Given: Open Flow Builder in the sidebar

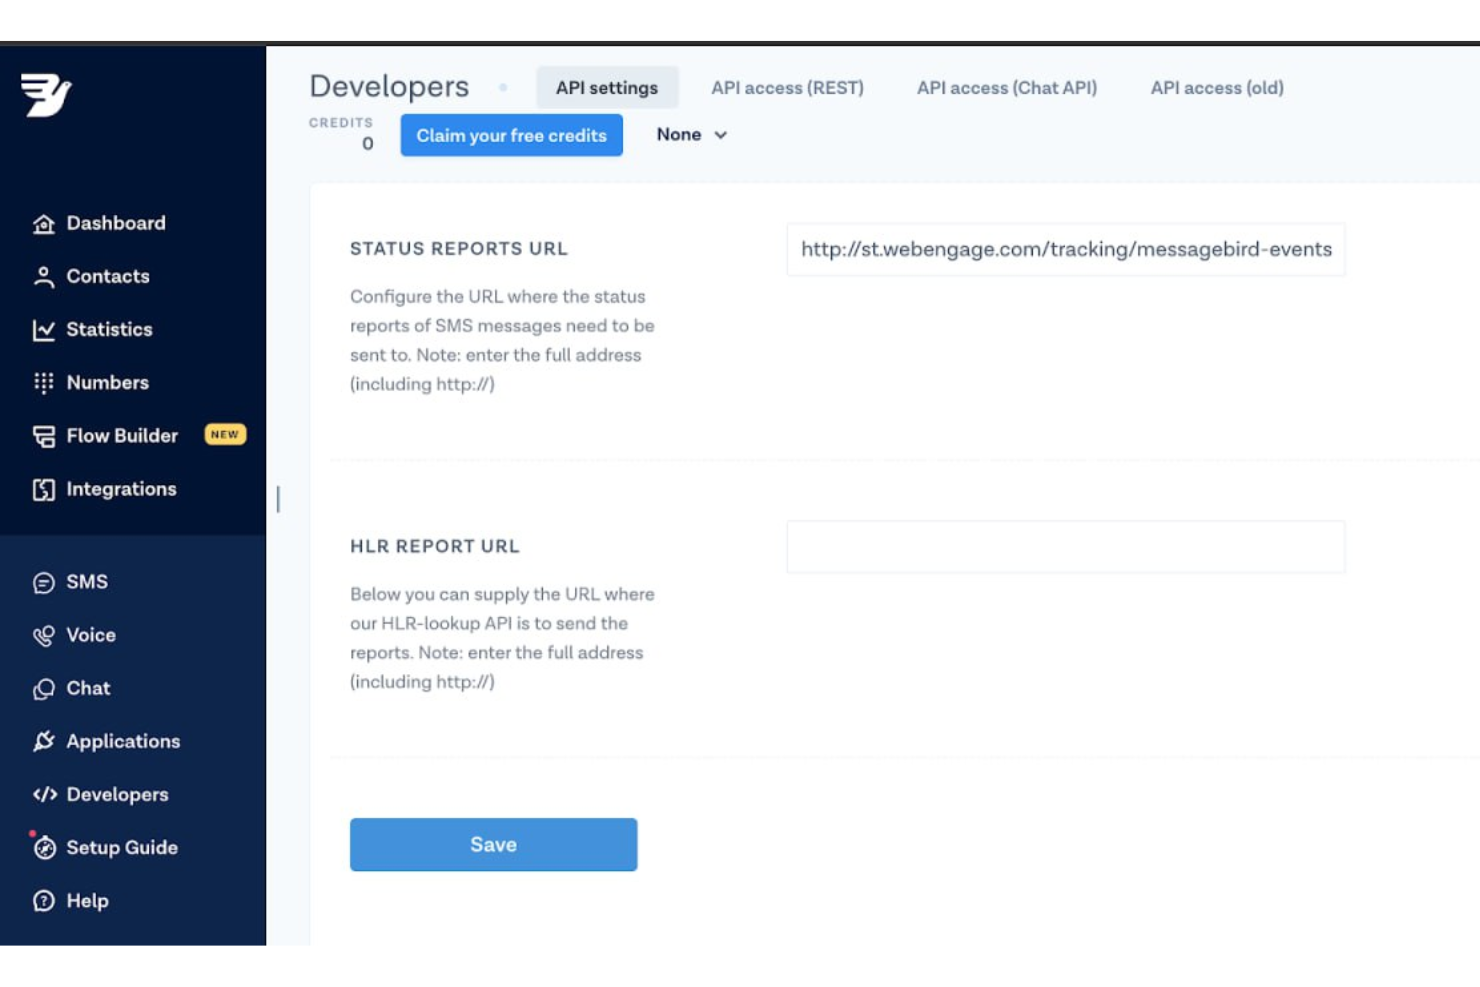Looking at the screenshot, I should (x=122, y=435).
